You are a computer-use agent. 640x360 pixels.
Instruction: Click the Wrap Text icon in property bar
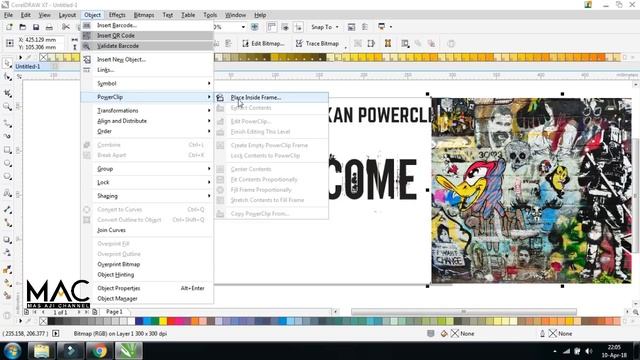pyautogui.click(x=404, y=43)
